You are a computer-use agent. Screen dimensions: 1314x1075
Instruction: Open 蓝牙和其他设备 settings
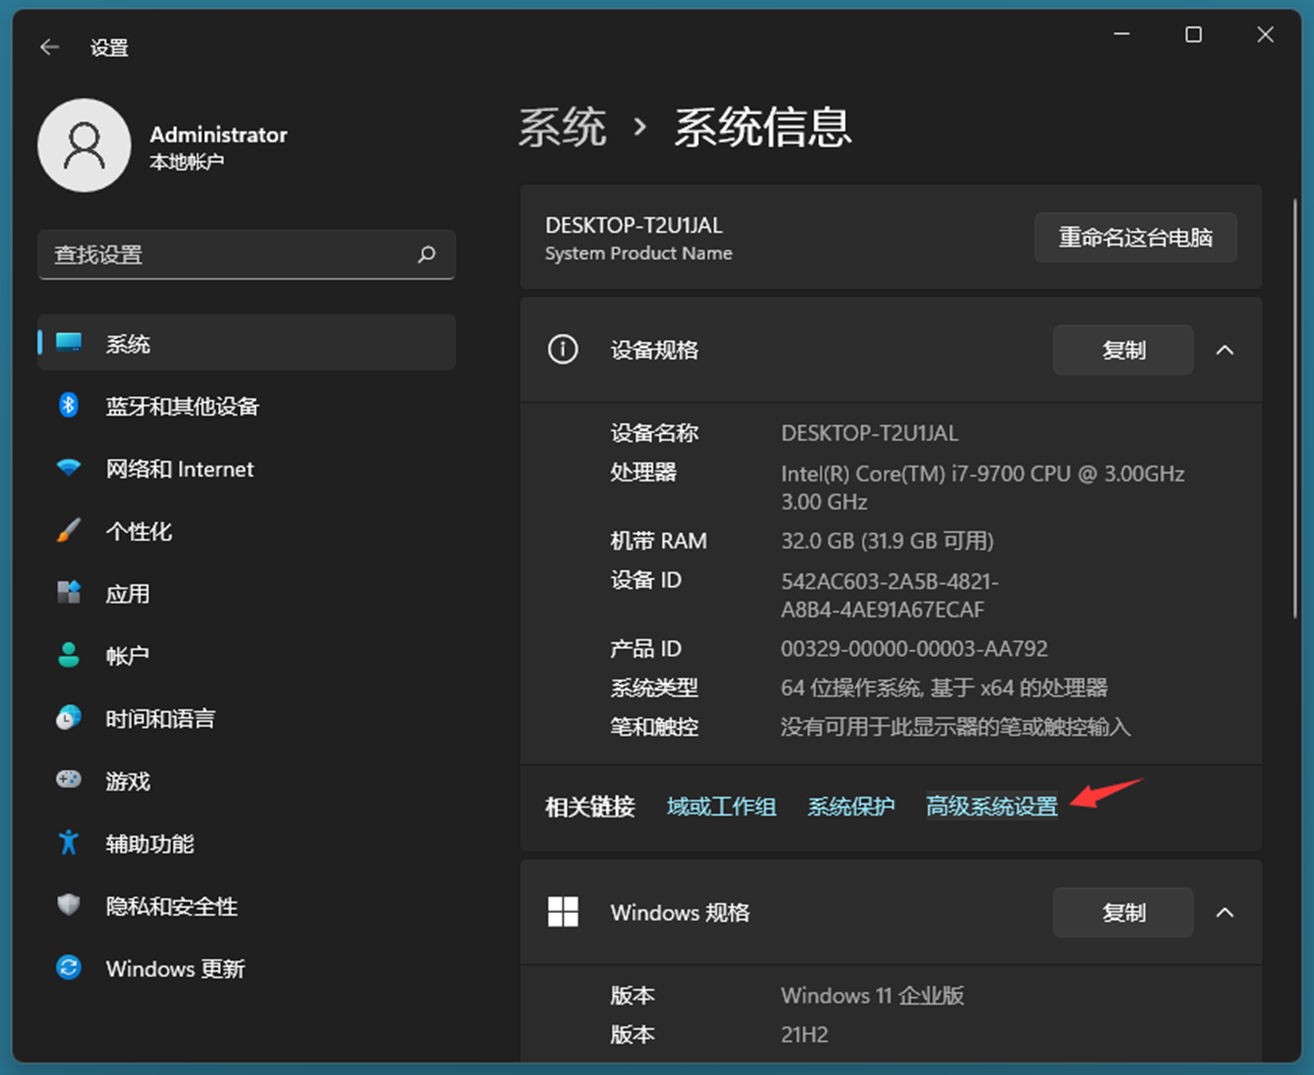(x=247, y=405)
